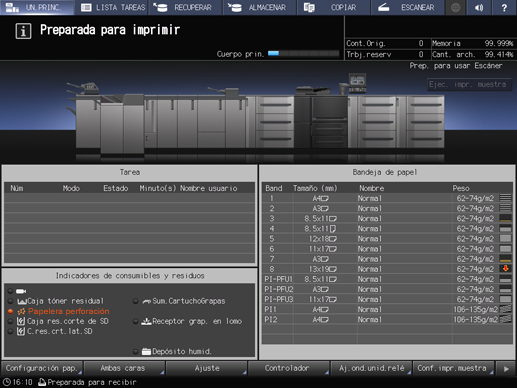
Task: Select paper tray 5 with size 12x18
Action: [387, 239]
